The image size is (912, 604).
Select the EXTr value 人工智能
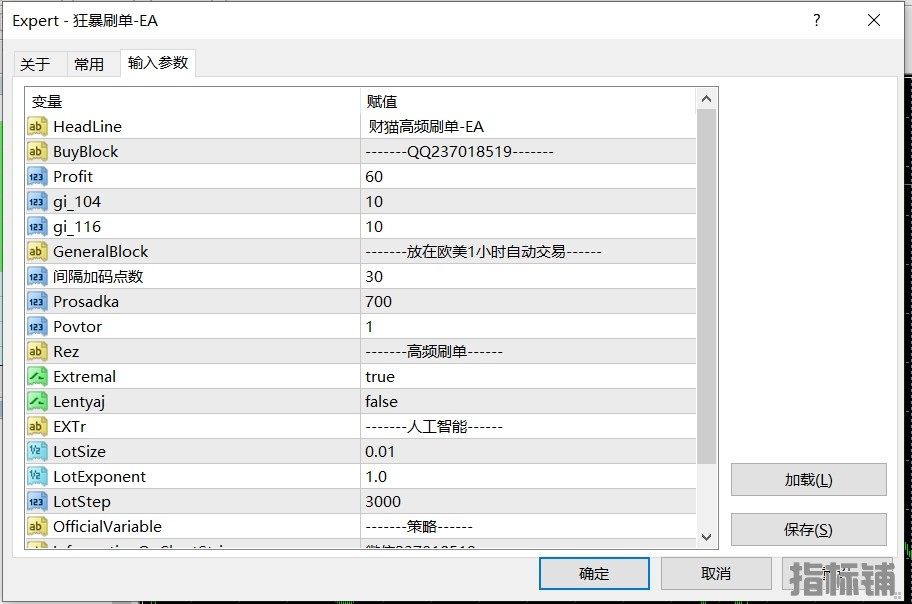pyautogui.click(x=434, y=427)
